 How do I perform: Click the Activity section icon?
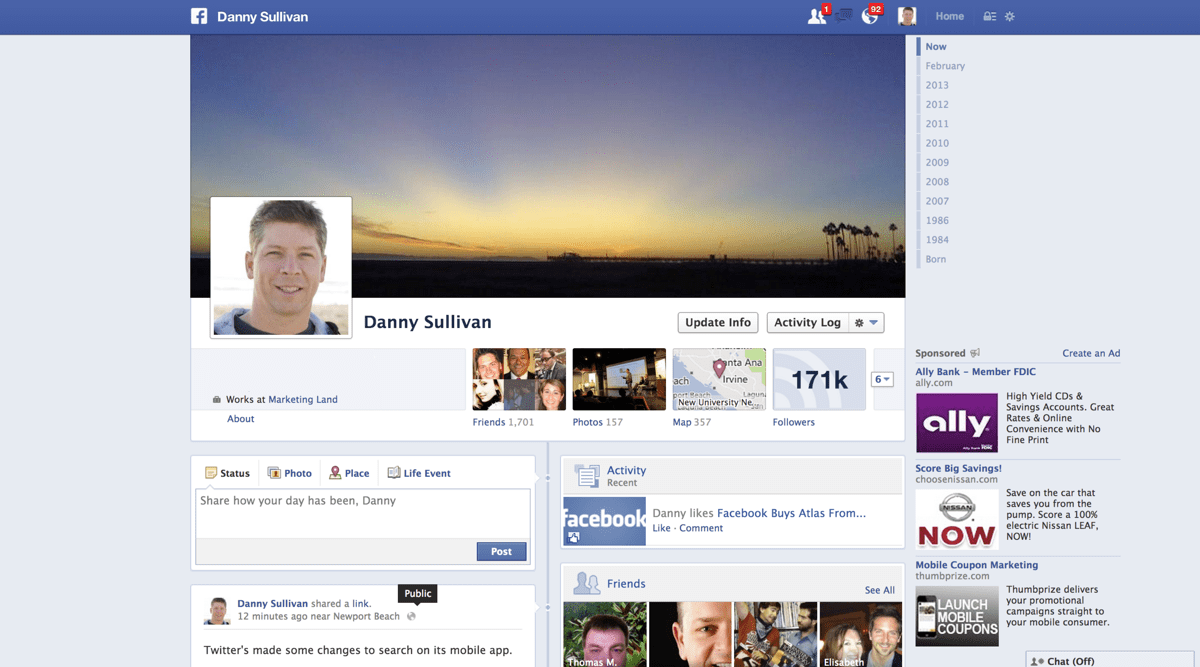(x=587, y=475)
